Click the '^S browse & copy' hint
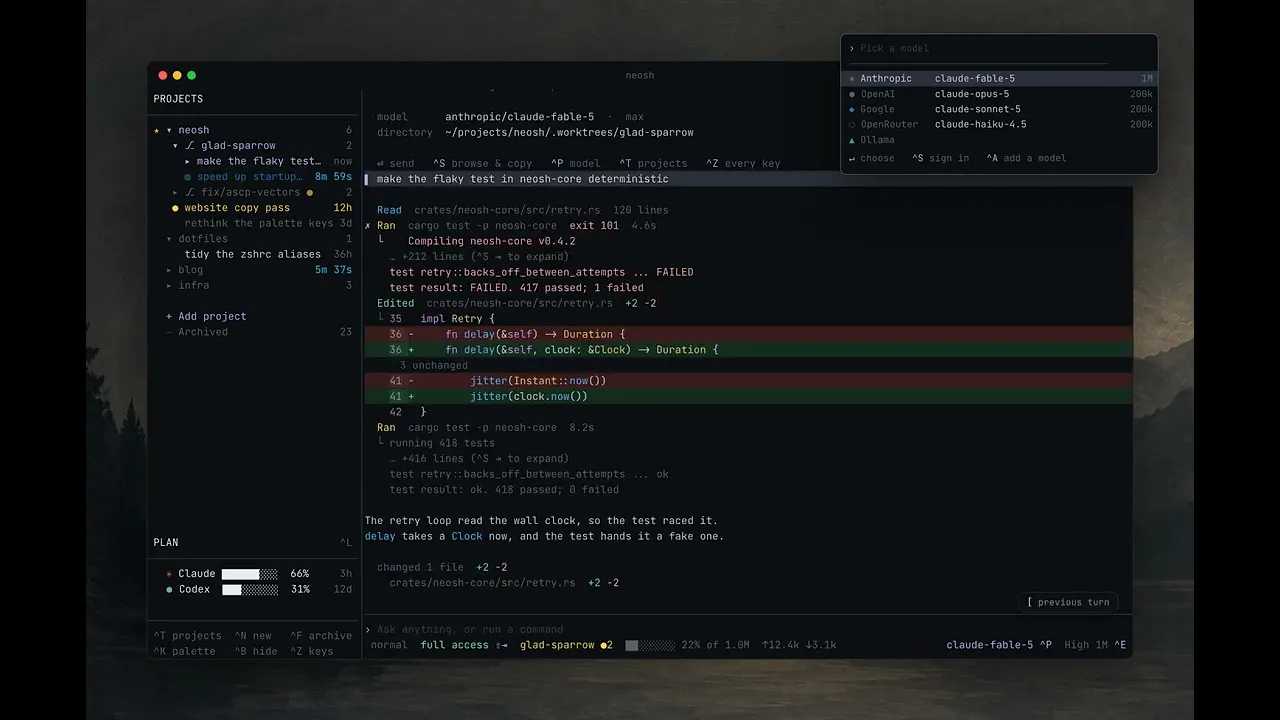The image size is (1280, 720). pyautogui.click(x=482, y=164)
